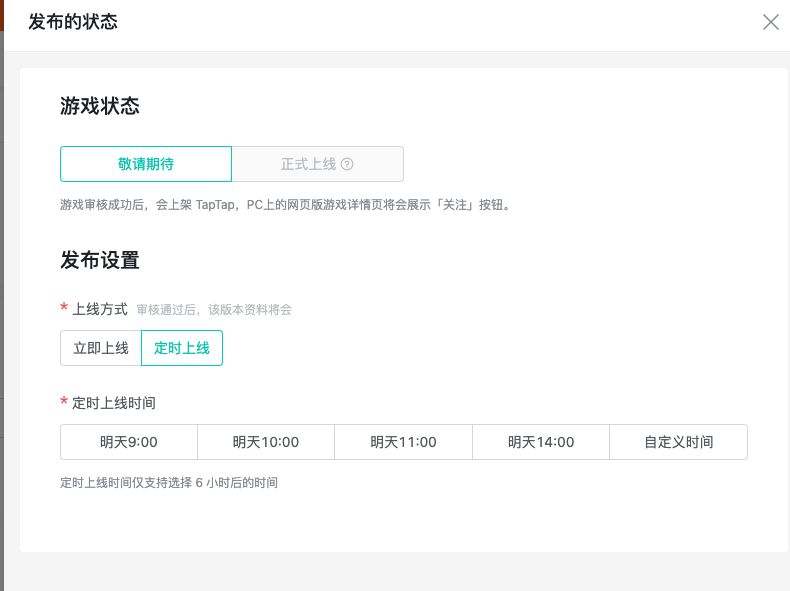
Task: Click the 定时上线时间 field label
Action: click(x=114, y=403)
